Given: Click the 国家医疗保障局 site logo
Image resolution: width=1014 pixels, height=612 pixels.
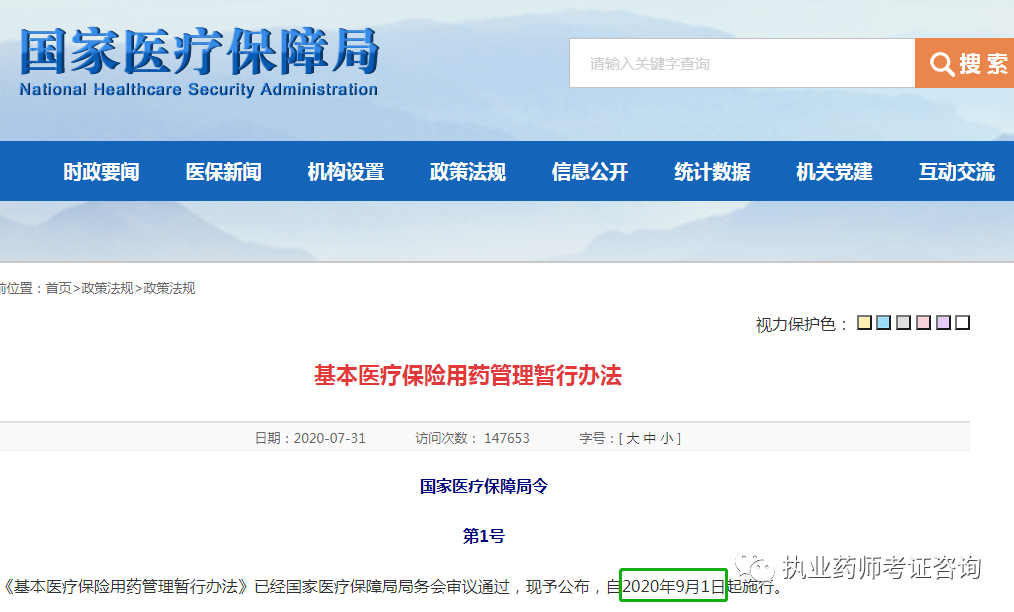Looking at the screenshot, I should (x=199, y=62).
